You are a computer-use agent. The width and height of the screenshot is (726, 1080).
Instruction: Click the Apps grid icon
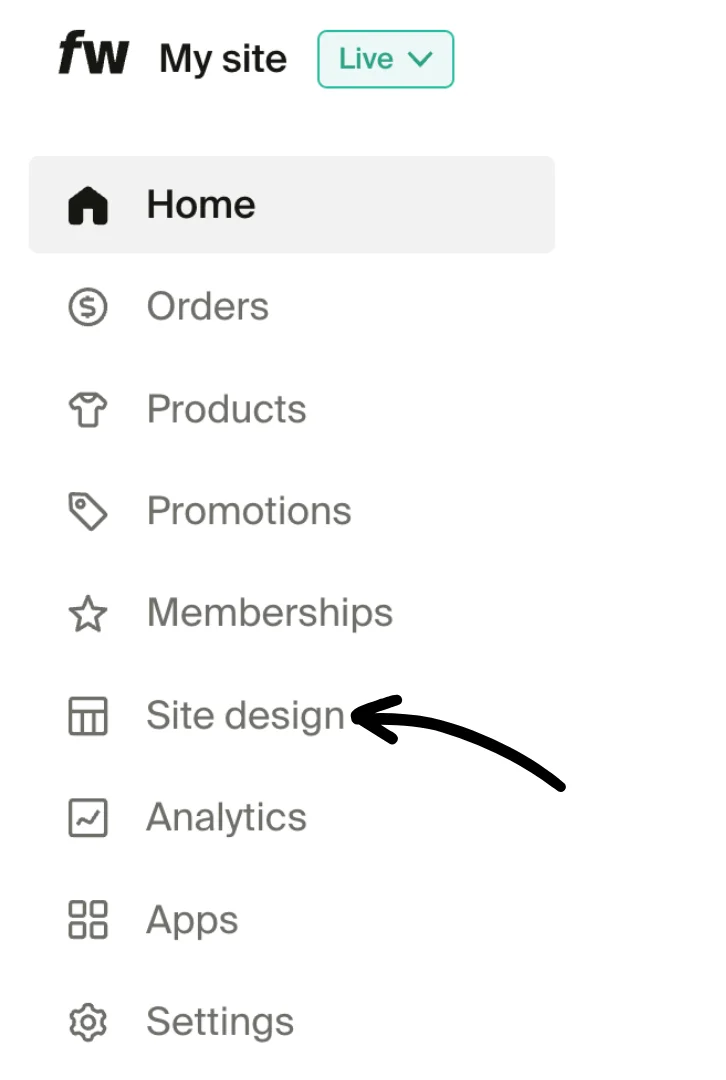click(88, 920)
